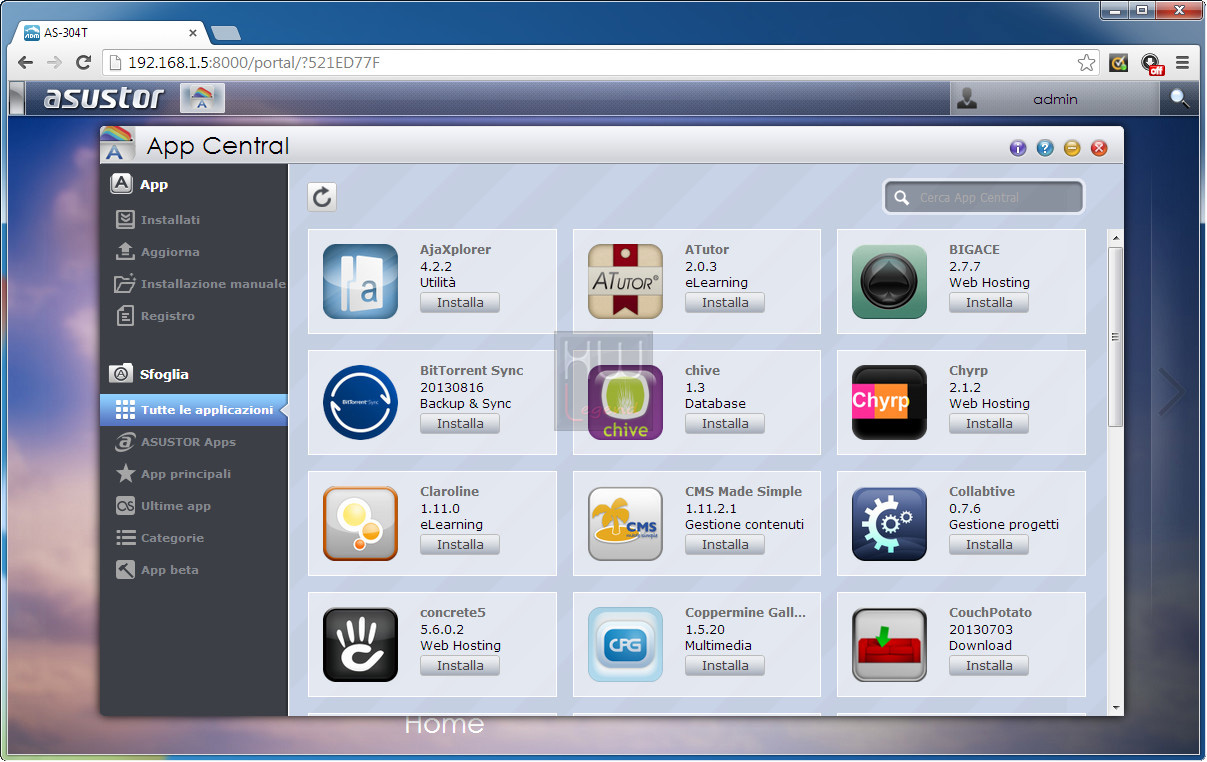The width and height of the screenshot is (1207, 762).
Task: Install Chyrp
Action: tap(989, 423)
